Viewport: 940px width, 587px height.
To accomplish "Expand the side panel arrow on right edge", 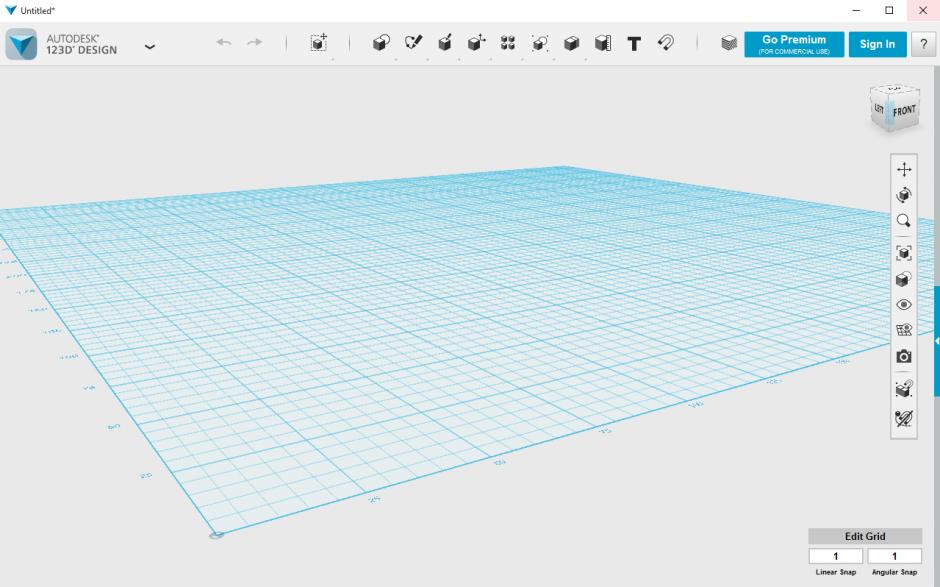I will (936, 341).
